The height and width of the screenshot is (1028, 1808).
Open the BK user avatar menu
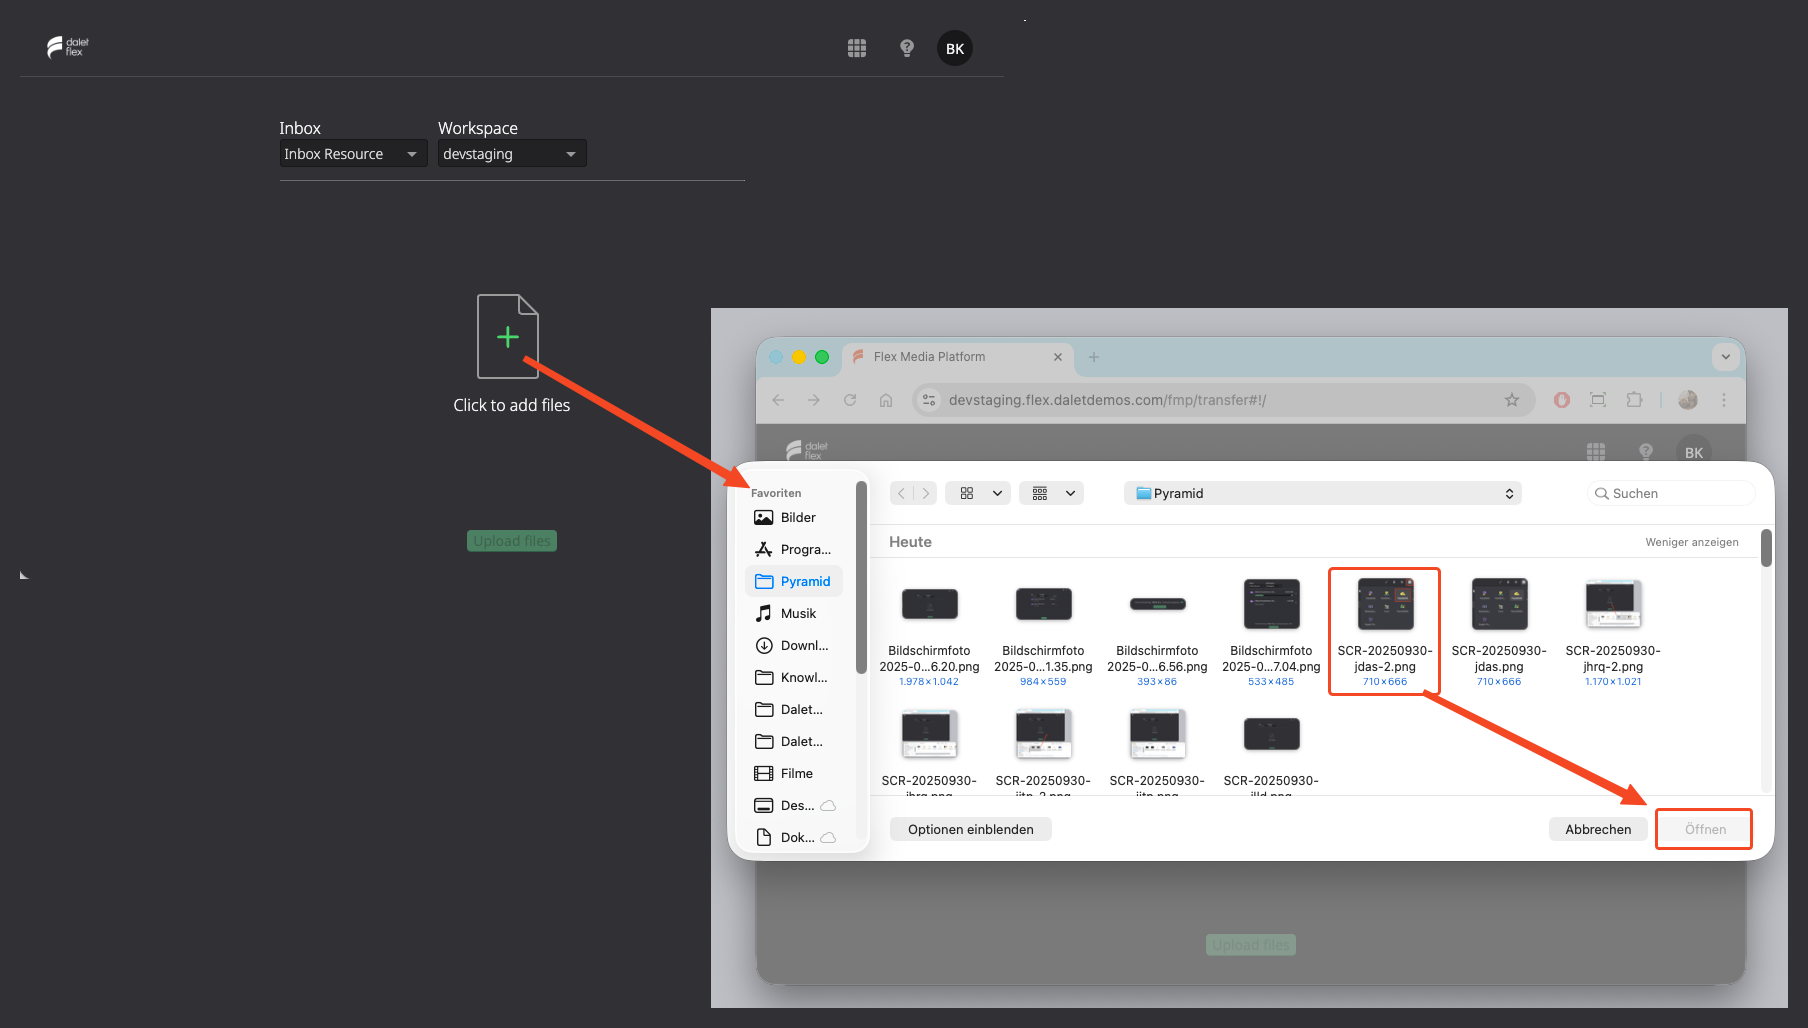click(955, 48)
